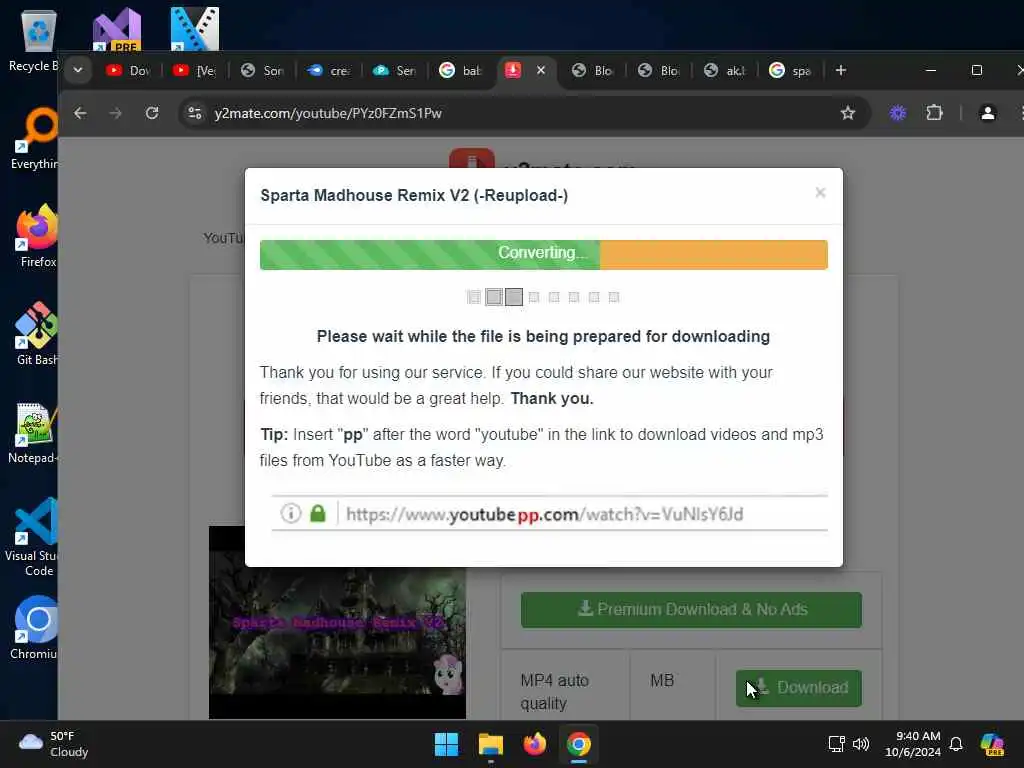Open Chromium desktop shortcut

(36, 628)
